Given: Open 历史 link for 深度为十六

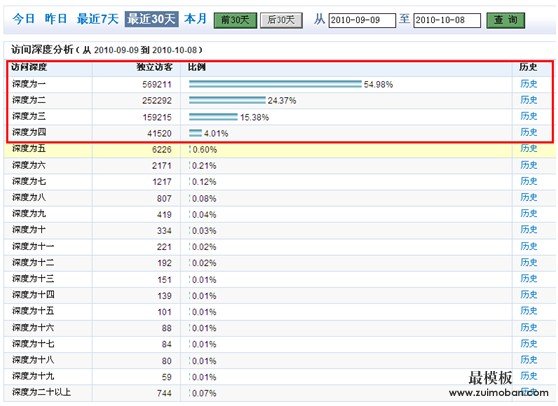Looking at the screenshot, I should click(528, 327).
